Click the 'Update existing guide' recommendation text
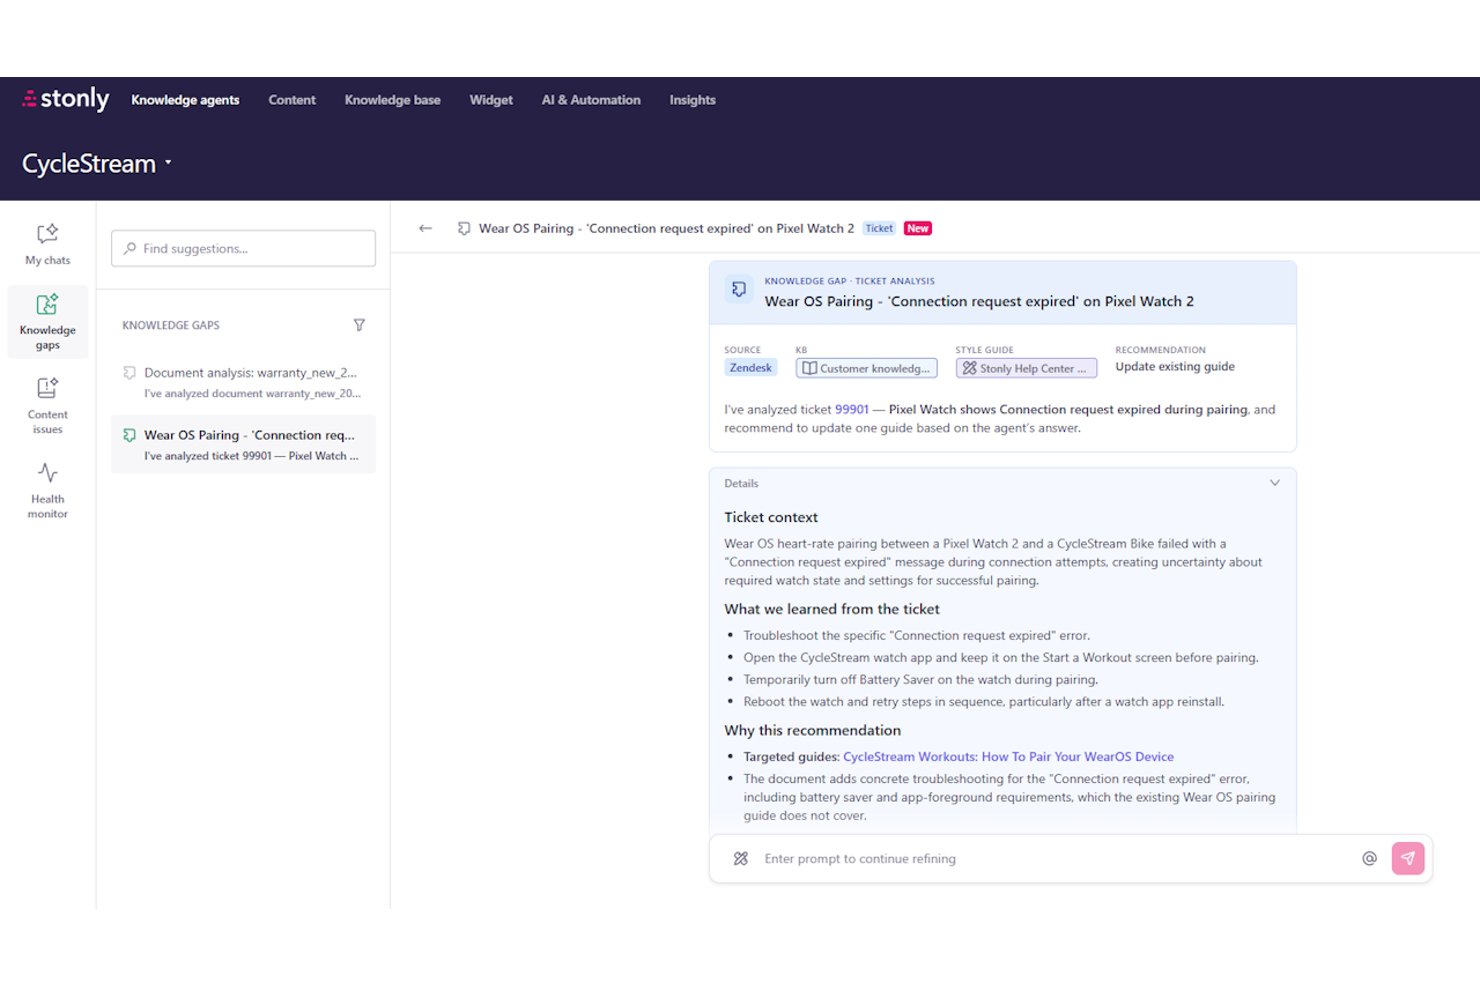Viewport: 1480px width, 987px height. click(x=1175, y=367)
